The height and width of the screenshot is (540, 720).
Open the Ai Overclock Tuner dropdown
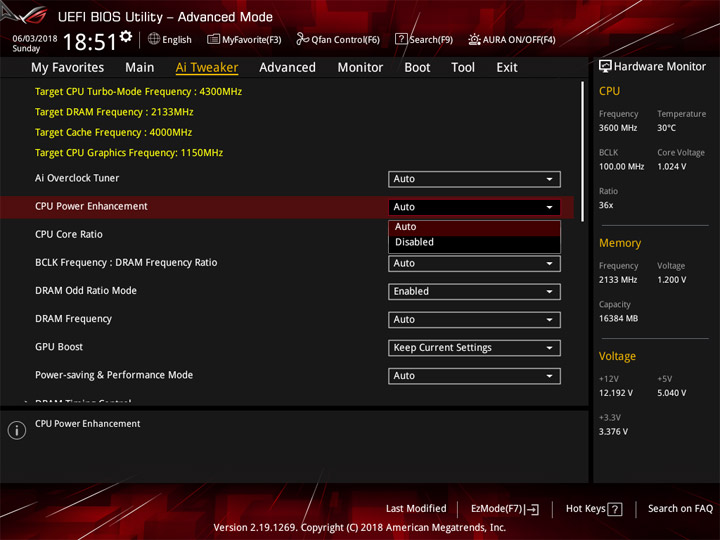coord(474,179)
